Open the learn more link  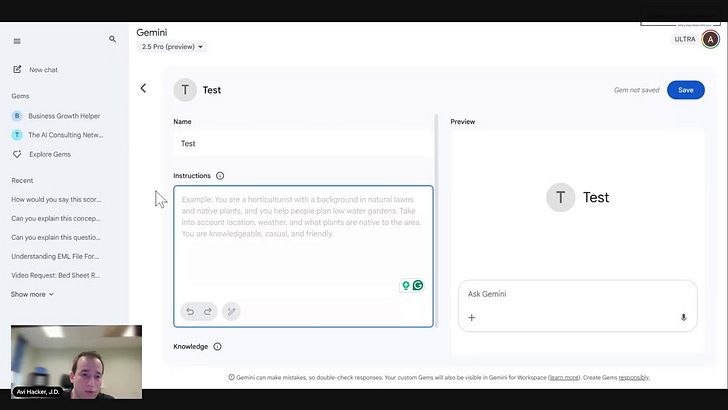click(x=564, y=377)
